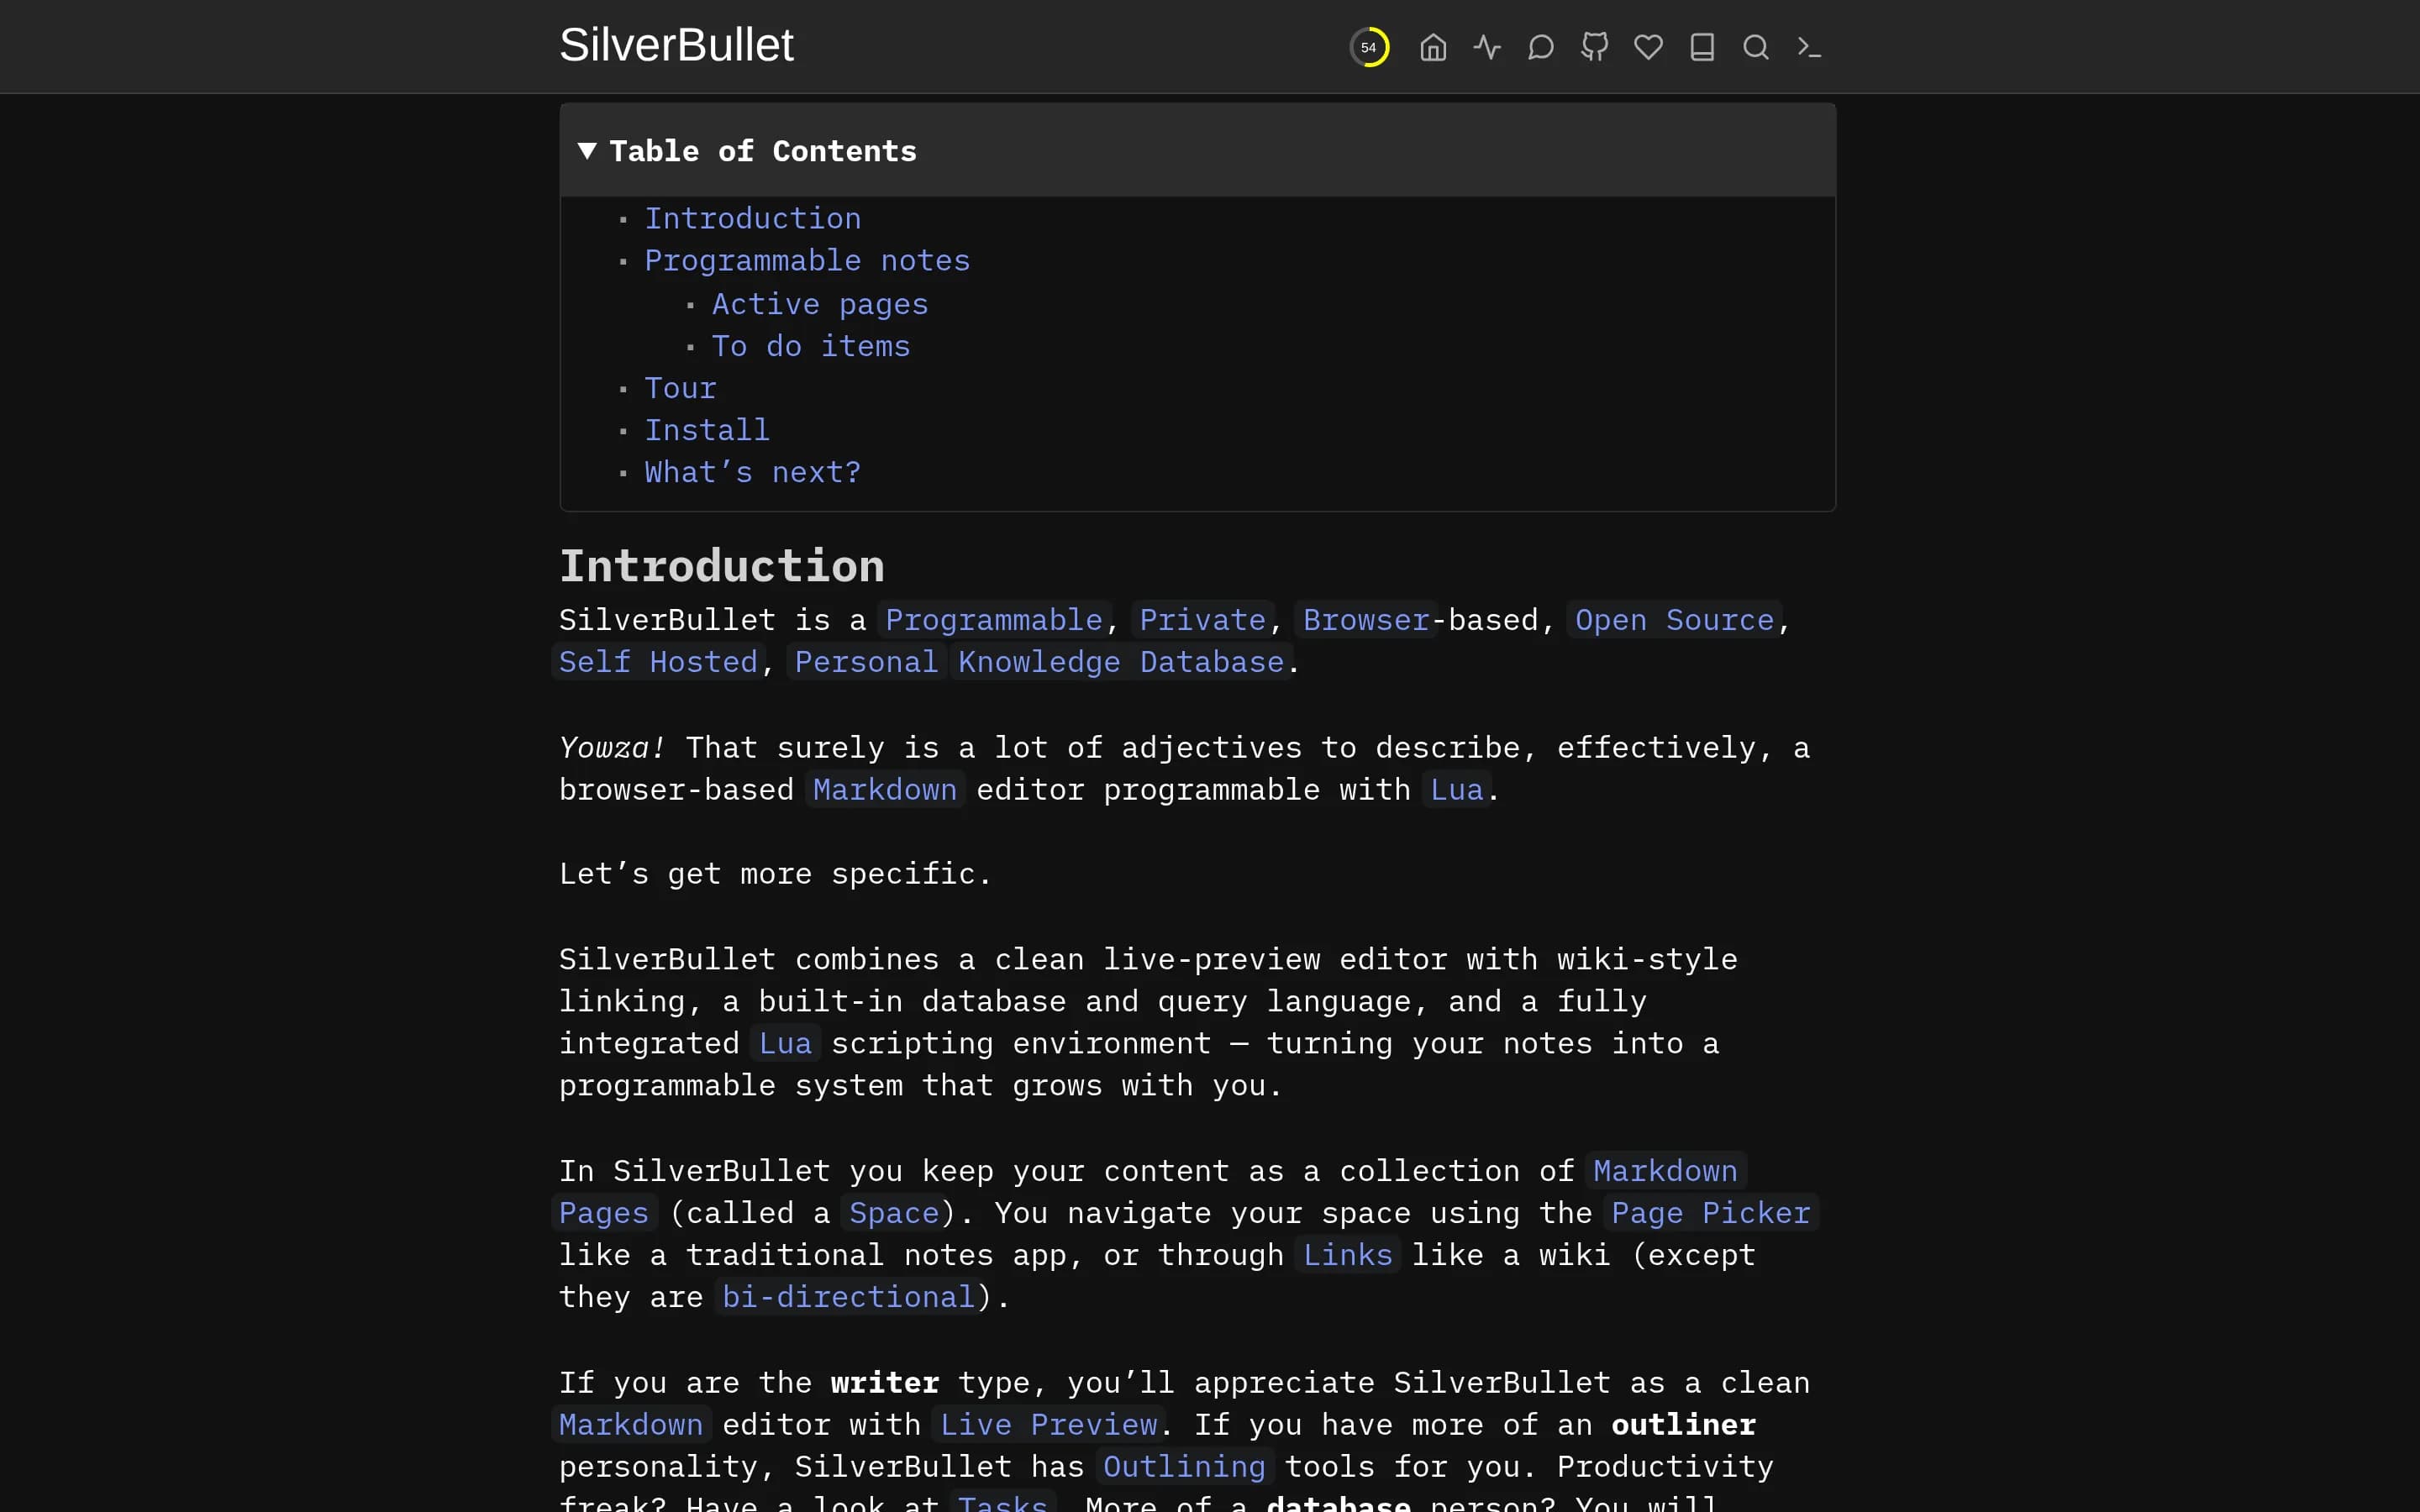Jump to Introduction in table of contents
The height and width of the screenshot is (1512, 2420).
(753, 218)
